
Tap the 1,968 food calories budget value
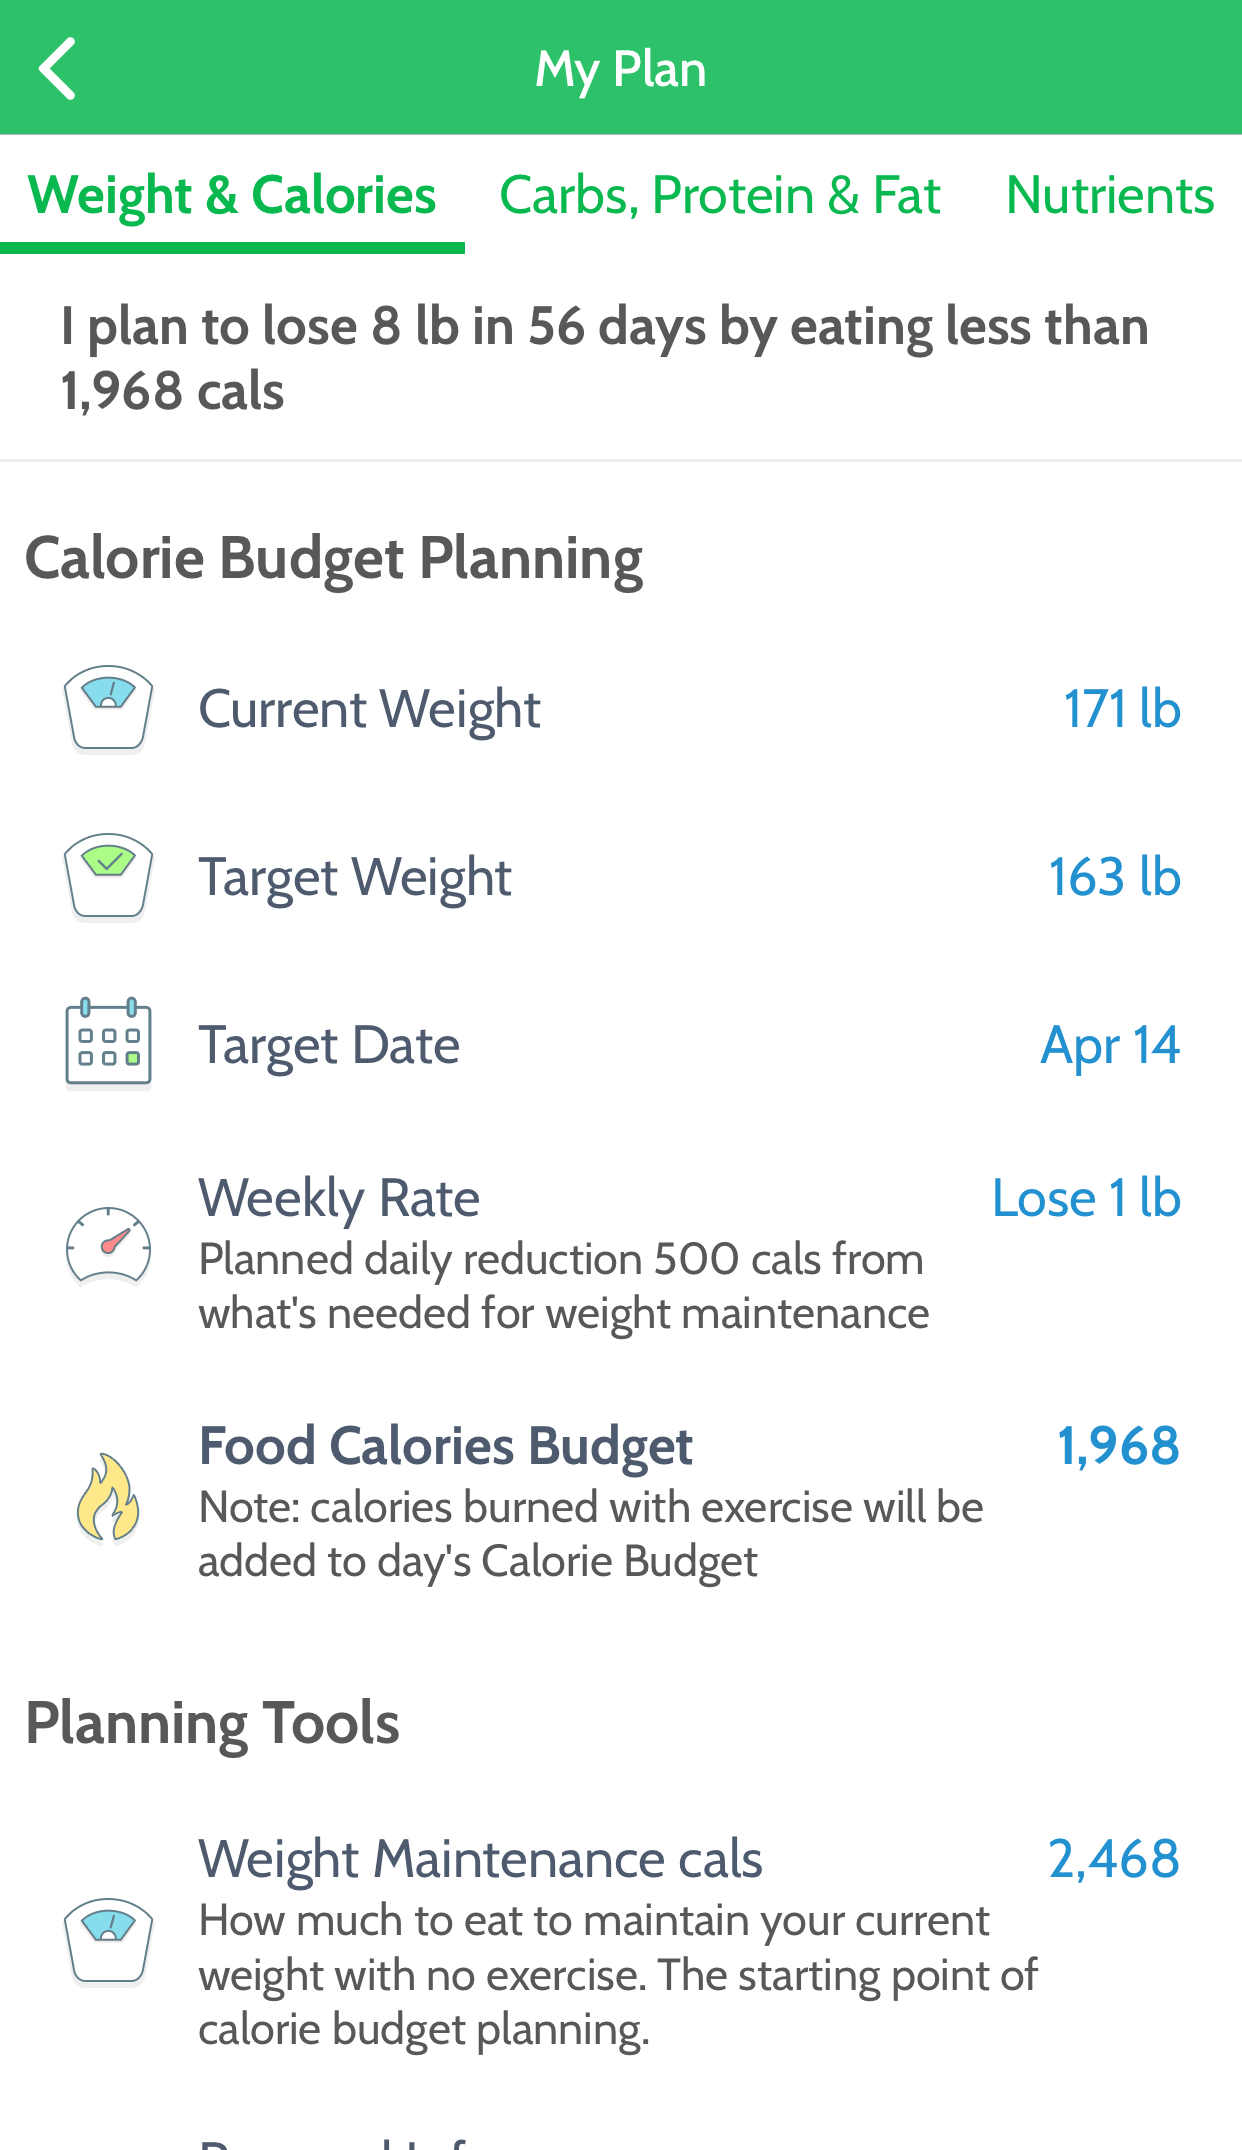click(x=1118, y=1446)
